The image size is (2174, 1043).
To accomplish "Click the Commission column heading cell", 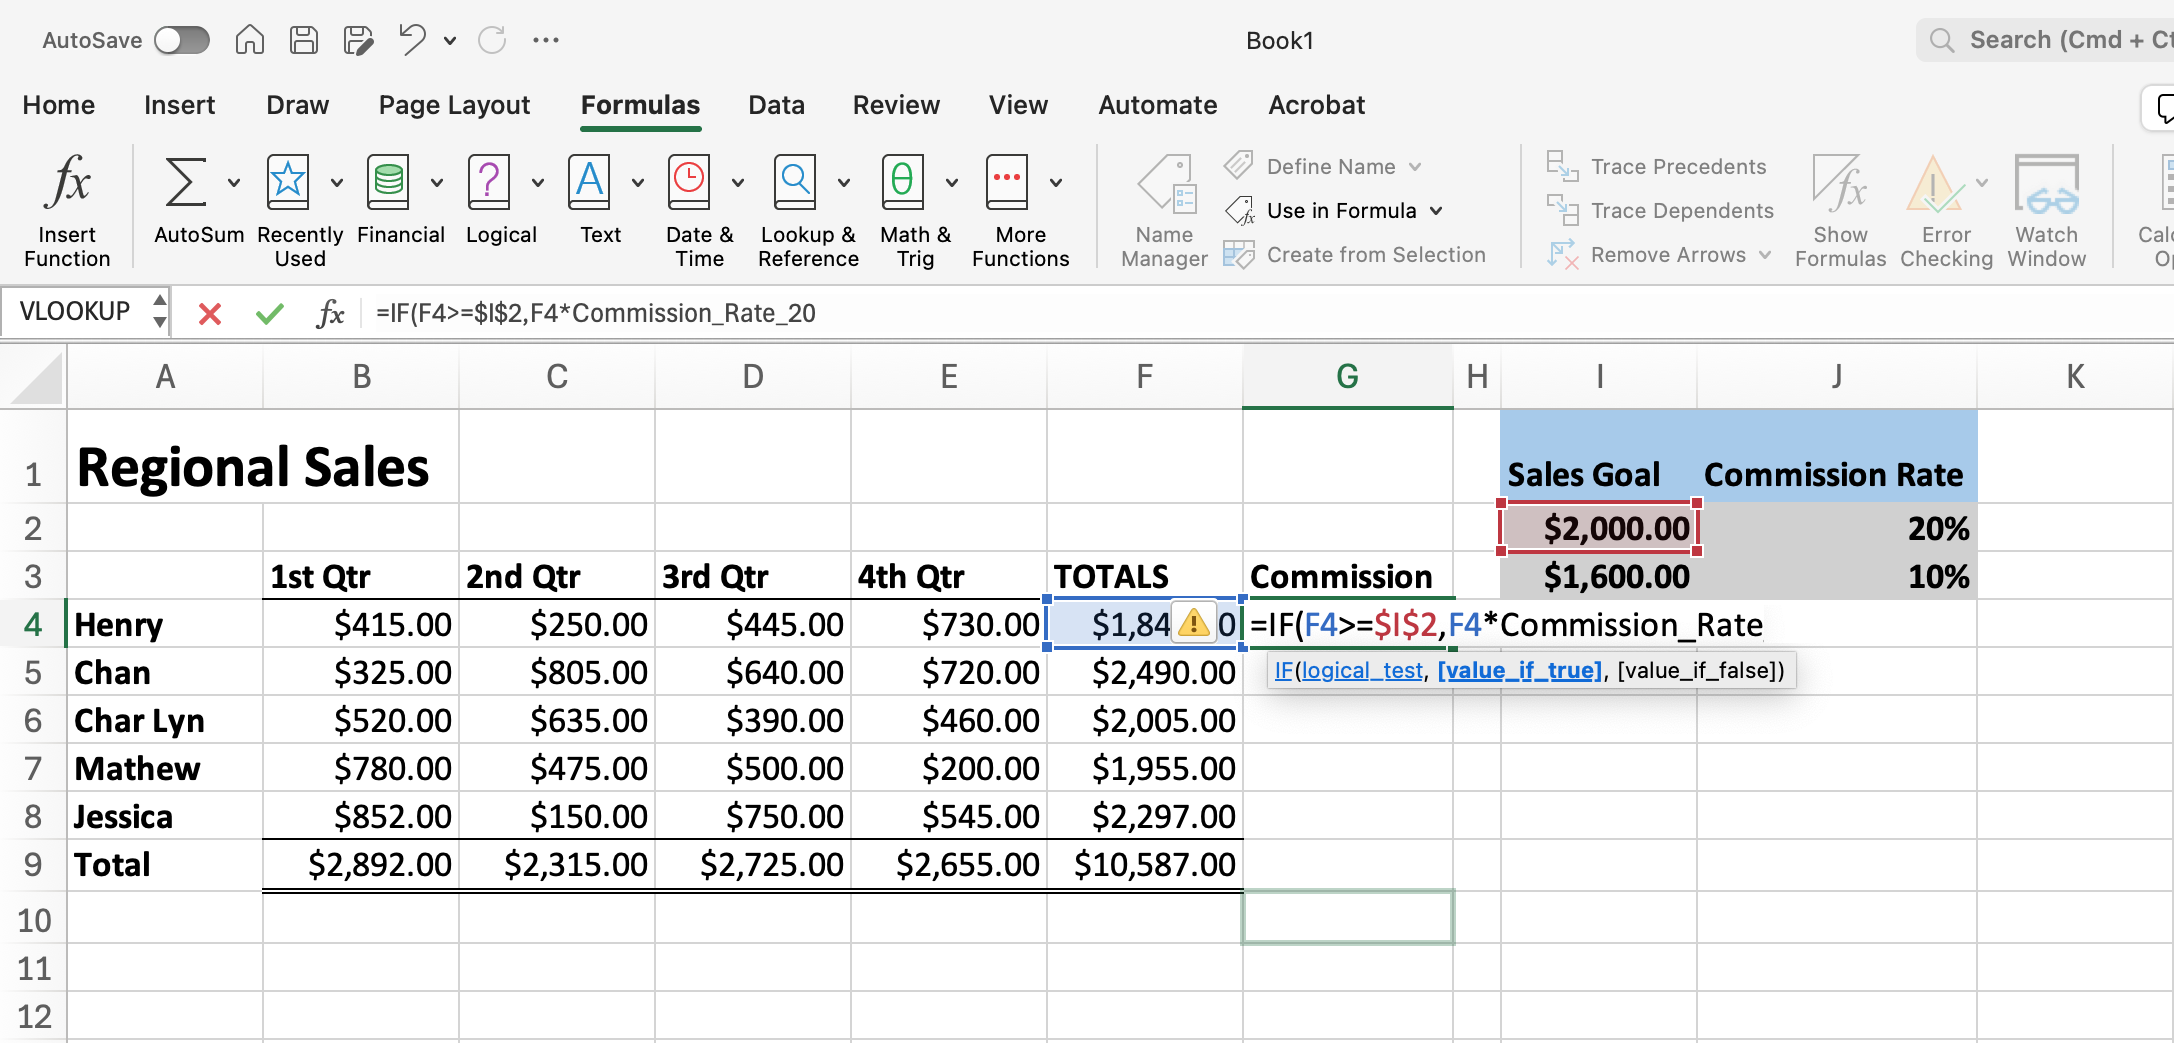I will 1347,576.
